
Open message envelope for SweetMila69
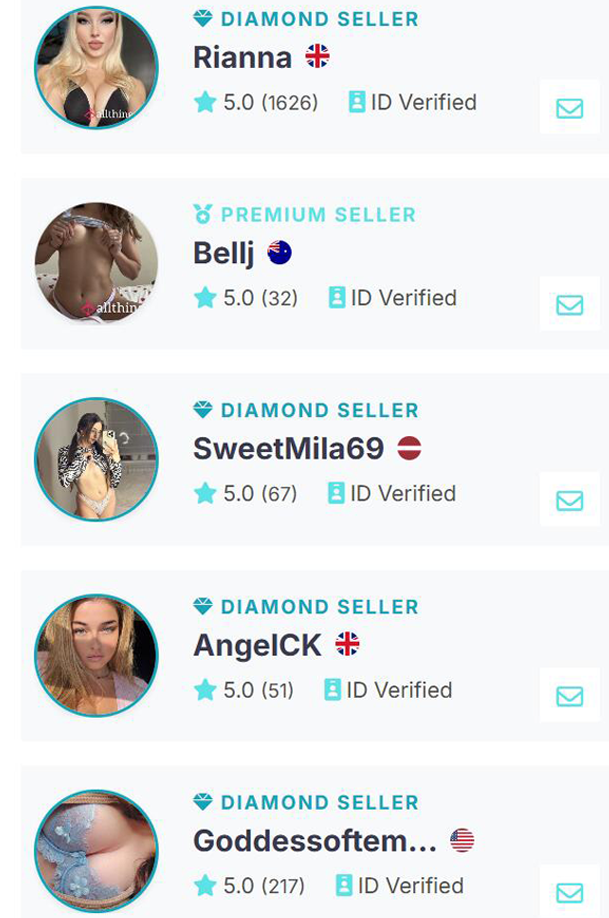[x=569, y=500]
